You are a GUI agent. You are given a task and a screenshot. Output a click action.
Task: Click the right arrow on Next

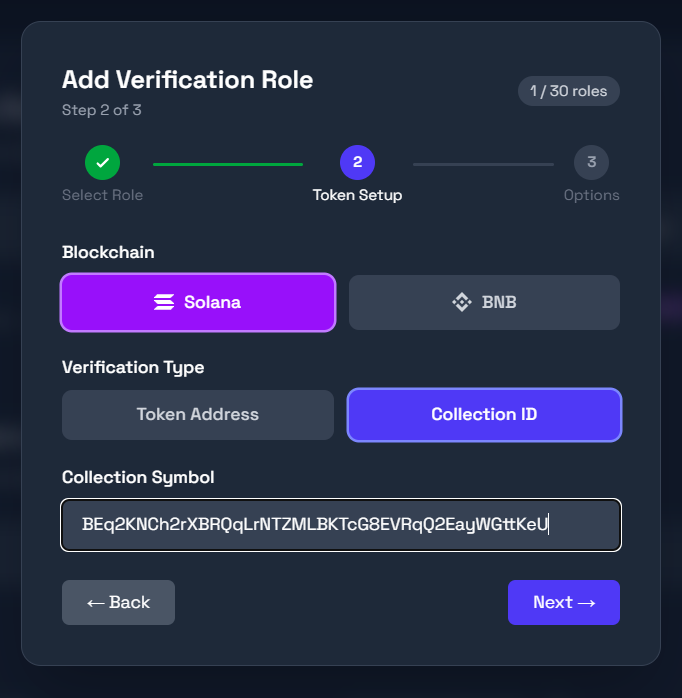click(x=587, y=602)
